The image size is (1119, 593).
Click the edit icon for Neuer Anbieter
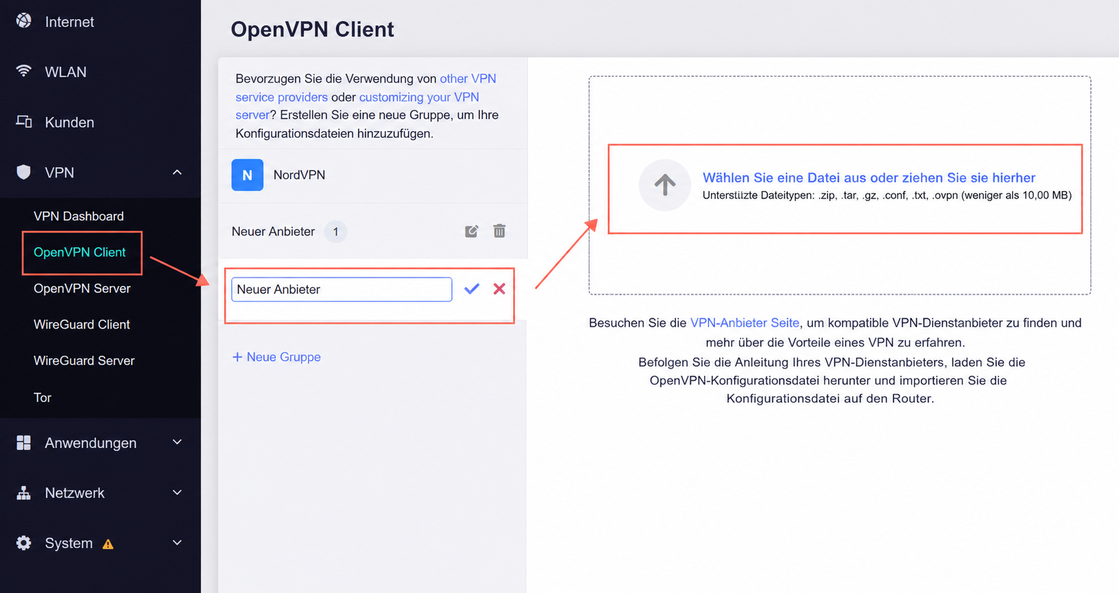click(x=472, y=231)
